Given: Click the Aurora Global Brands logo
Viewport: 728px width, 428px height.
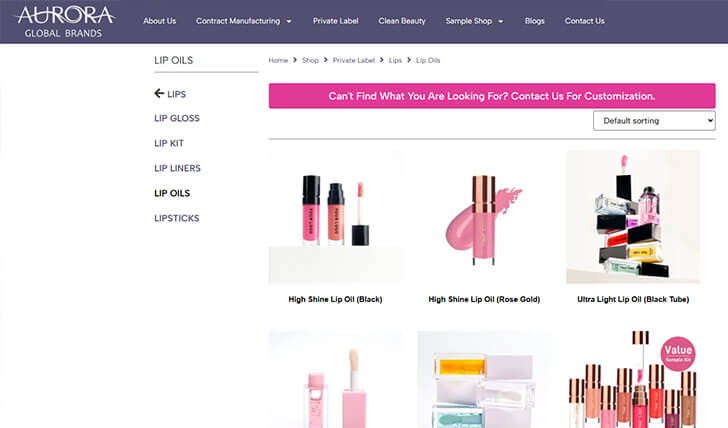Looking at the screenshot, I should 65,21.
